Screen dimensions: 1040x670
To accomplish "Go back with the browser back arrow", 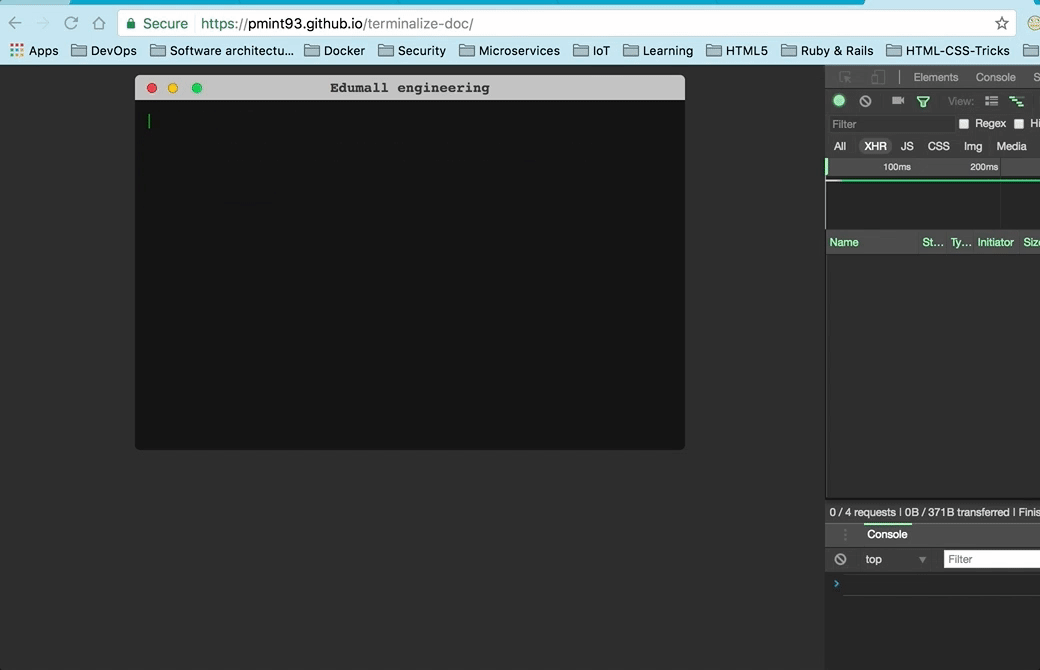I will point(15,23).
